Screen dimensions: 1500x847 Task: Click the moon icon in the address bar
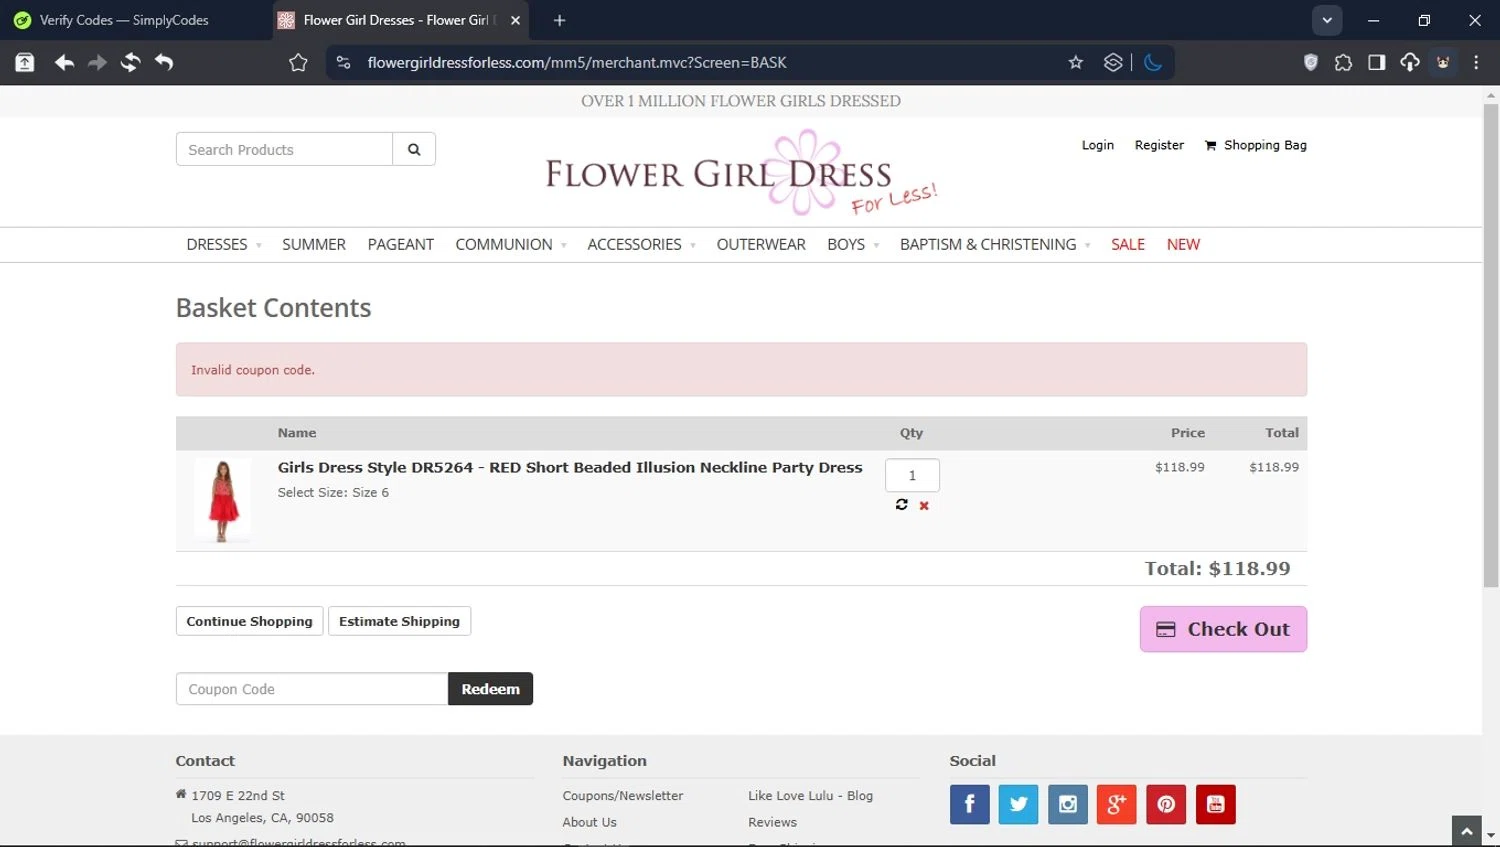pyautogui.click(x=1153, y=62)
